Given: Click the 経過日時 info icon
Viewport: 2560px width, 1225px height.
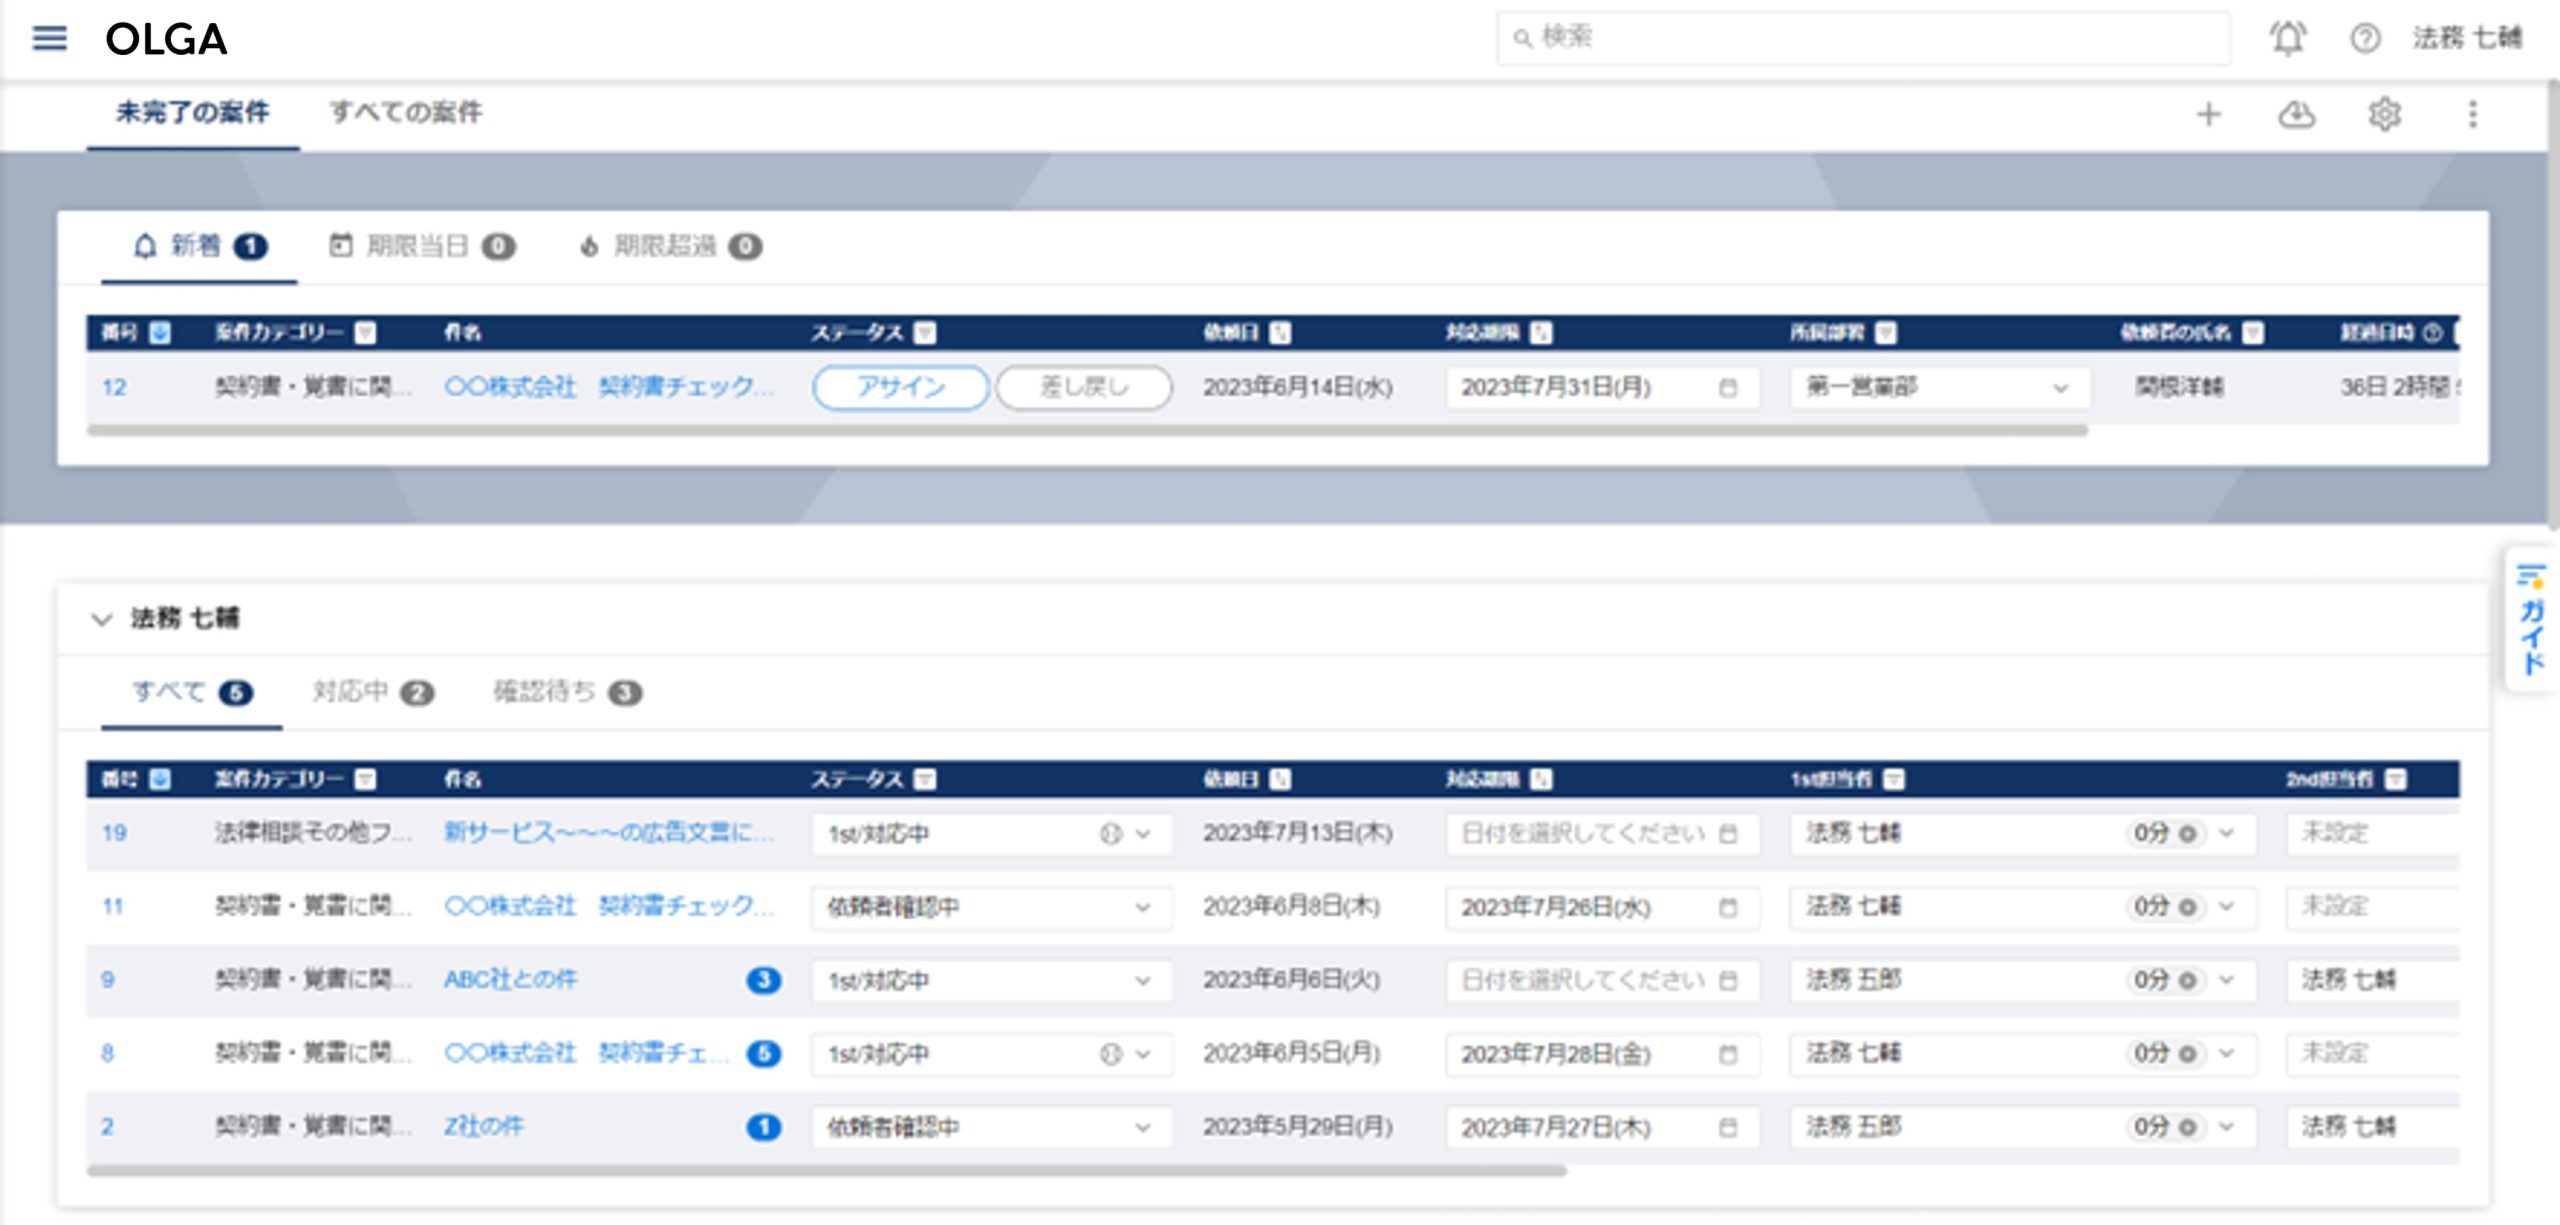Looking at the screenshot, I should pyautogui.click(x=2433, y=333).
